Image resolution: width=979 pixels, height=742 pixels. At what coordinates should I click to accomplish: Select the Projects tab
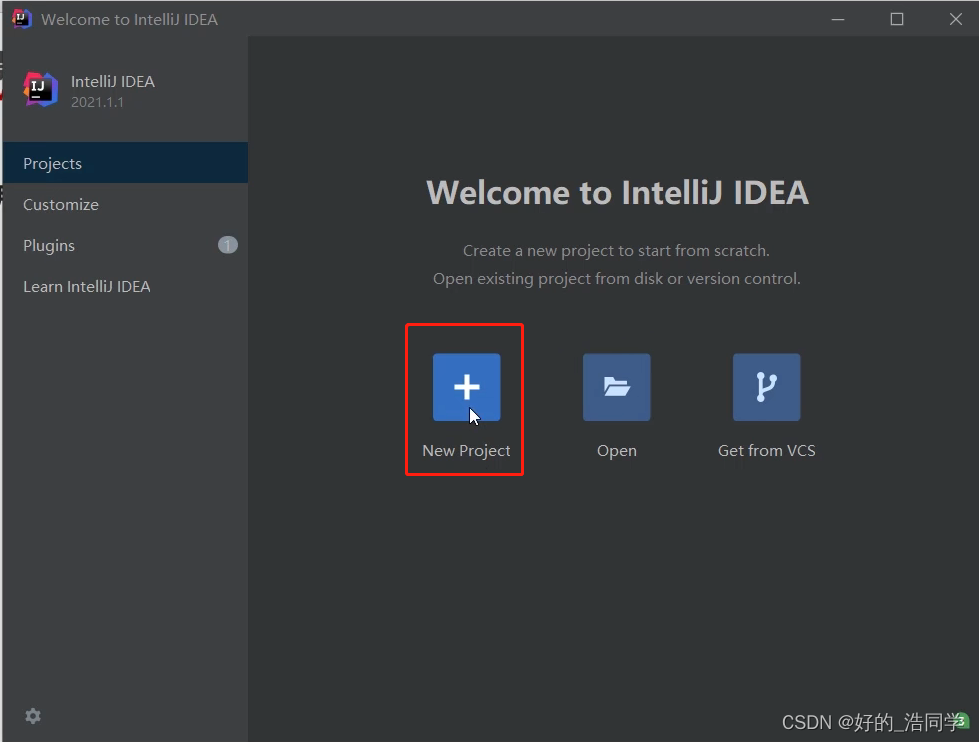(125, 163)
